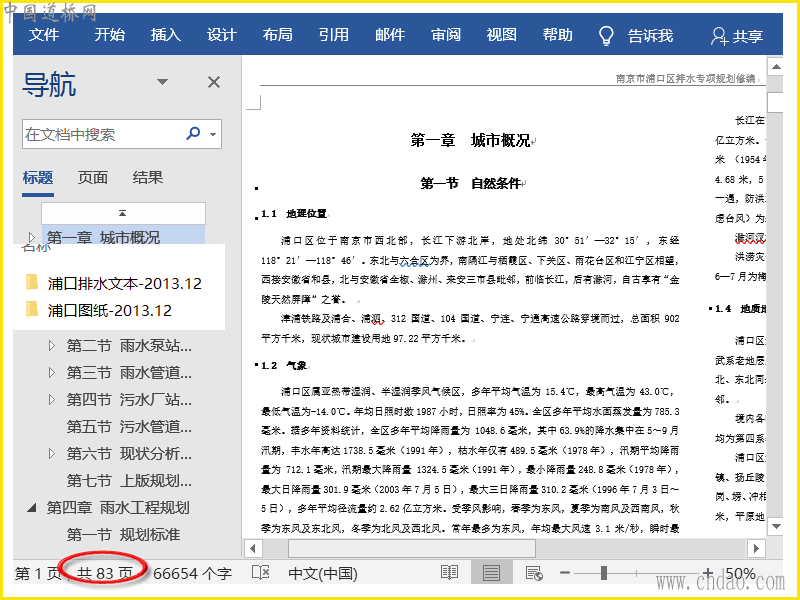Click the lightbulb 告诉我 search icon
The width and height of the screenshot is (800, 600).
pos(606,36)
